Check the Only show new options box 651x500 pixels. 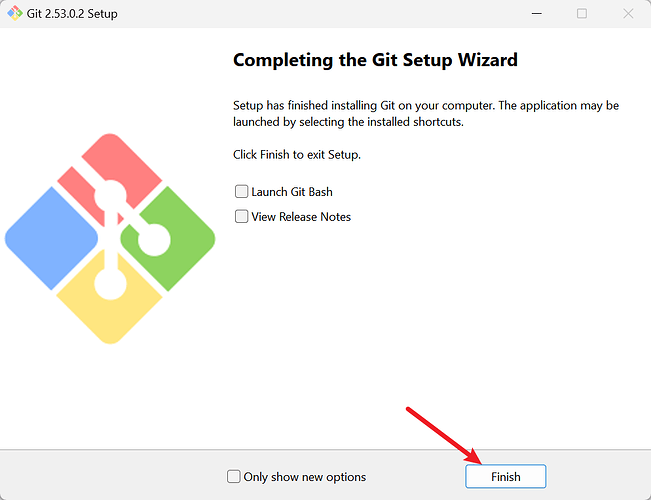pyautogui.click(x=234, y=477)
